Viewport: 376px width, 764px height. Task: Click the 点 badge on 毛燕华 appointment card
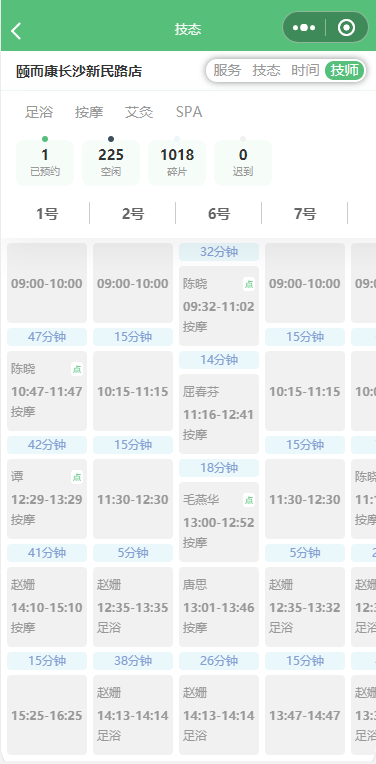(x=249, y=500)
